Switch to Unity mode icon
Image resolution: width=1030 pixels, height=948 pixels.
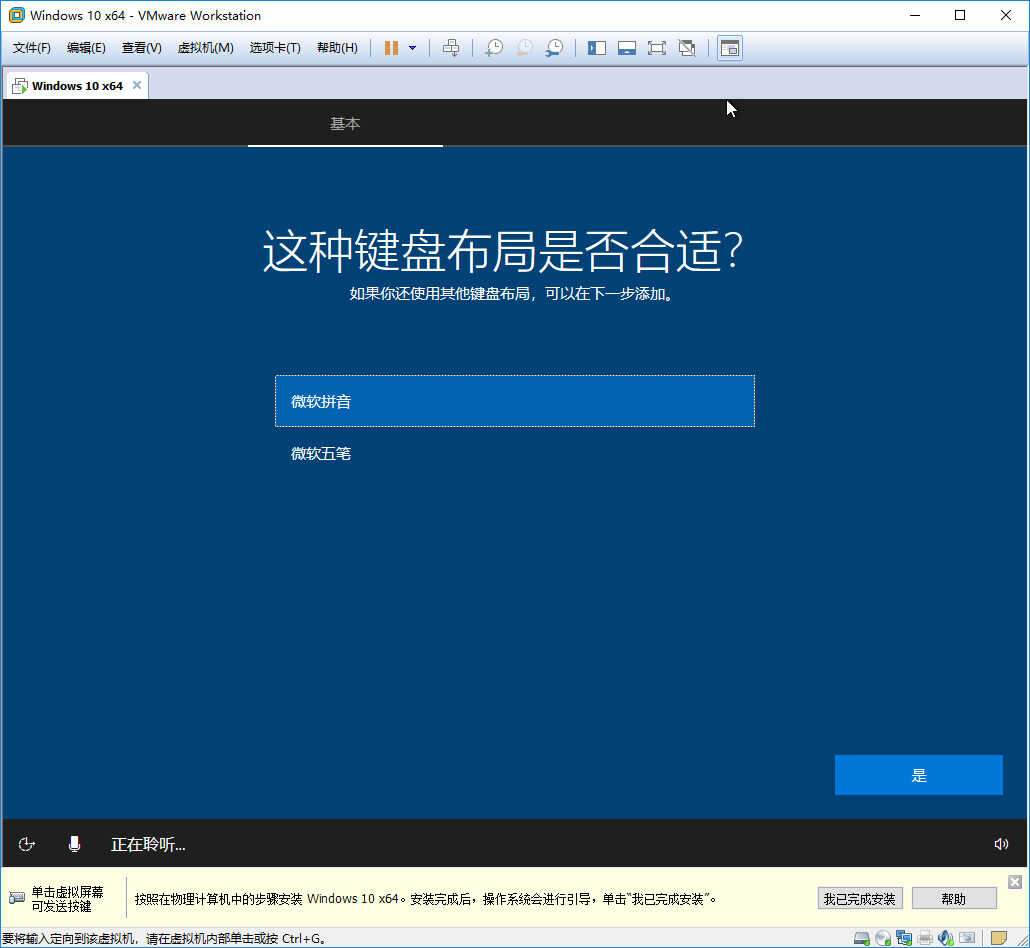click(x=687, y=48)
